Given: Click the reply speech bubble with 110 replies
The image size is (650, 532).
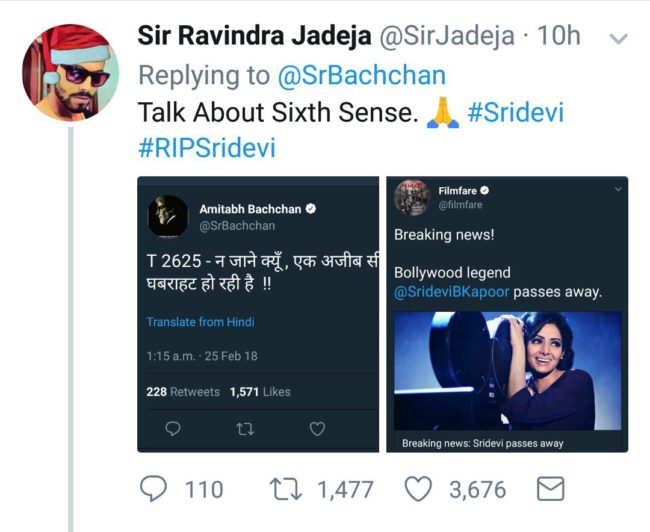Looking at the screenshot, I should pos(152,490).
